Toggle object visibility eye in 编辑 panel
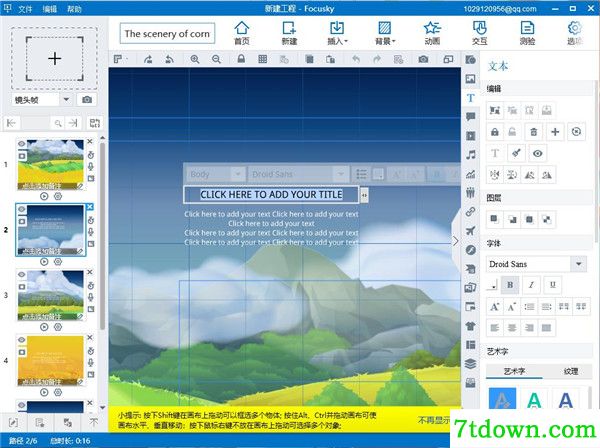Image resolution: width=600 pixels, height=448 pixels. (537, 153)
